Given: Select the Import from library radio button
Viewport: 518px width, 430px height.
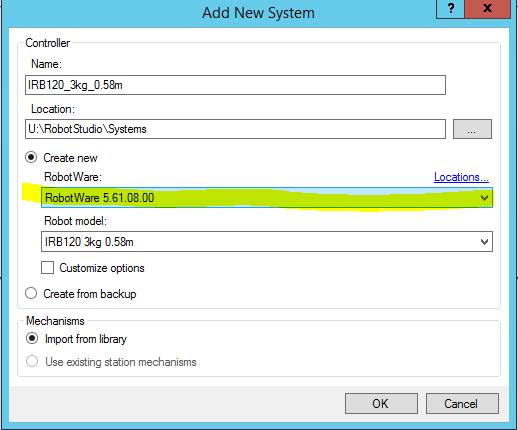Looking at the screenshot, I should [x=32, y=339].
